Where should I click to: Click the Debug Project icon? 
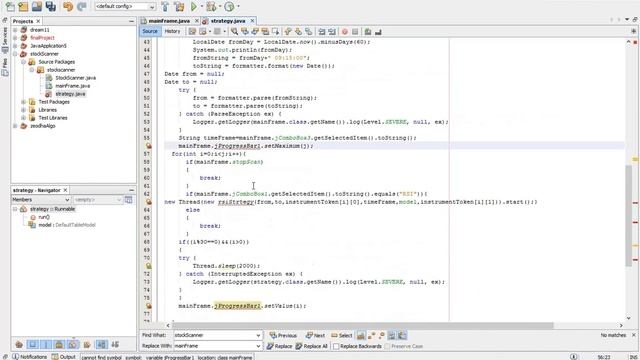[x=211, y=7]
